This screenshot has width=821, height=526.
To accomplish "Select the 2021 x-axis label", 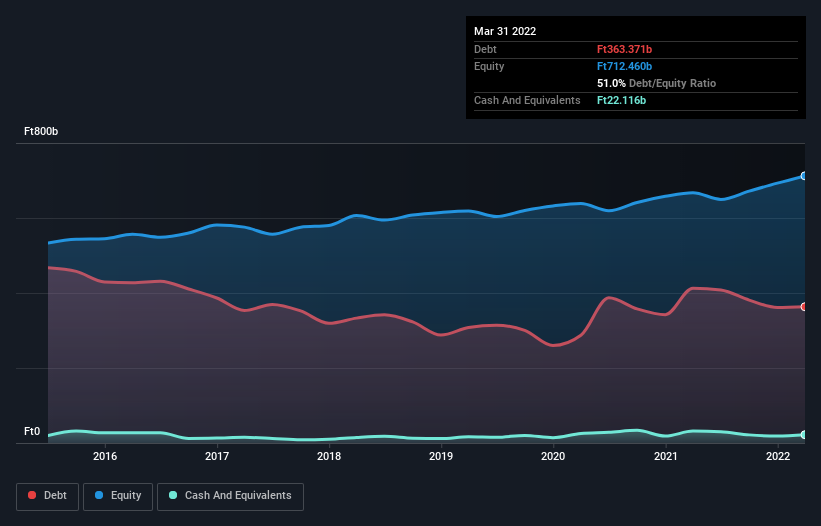I will pos(665,456).
